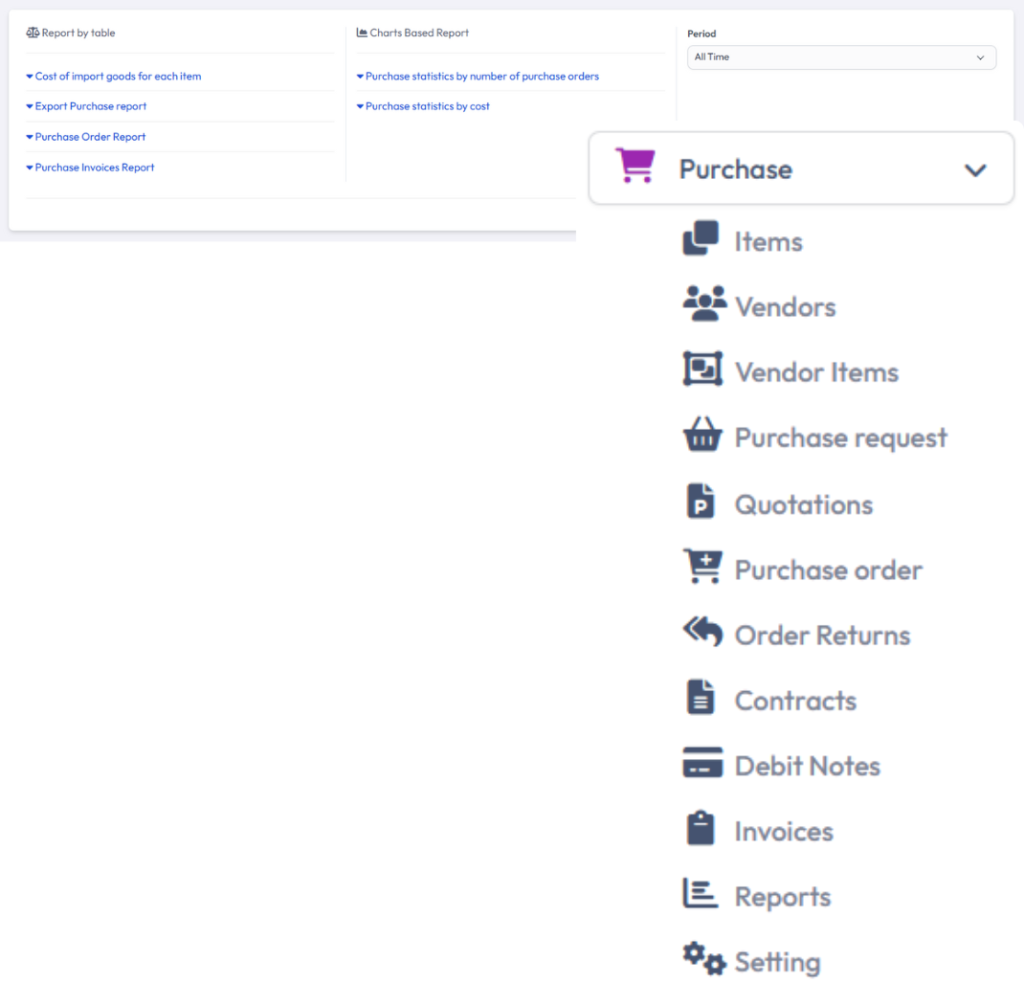Viewport: 1024px width, 1005px height.
Task: Open Purchase statistics by number of purchase orders
Action: coord(481,76)
